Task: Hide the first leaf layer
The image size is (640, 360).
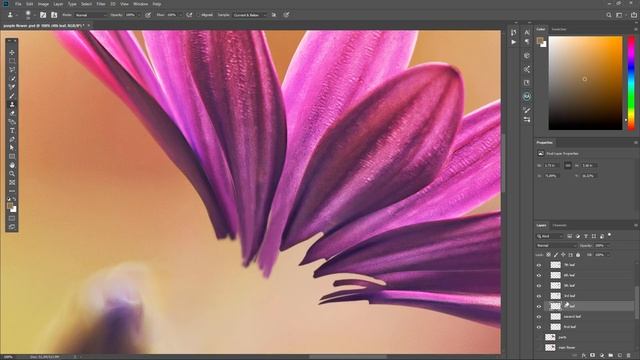Action: coord(539,327)
